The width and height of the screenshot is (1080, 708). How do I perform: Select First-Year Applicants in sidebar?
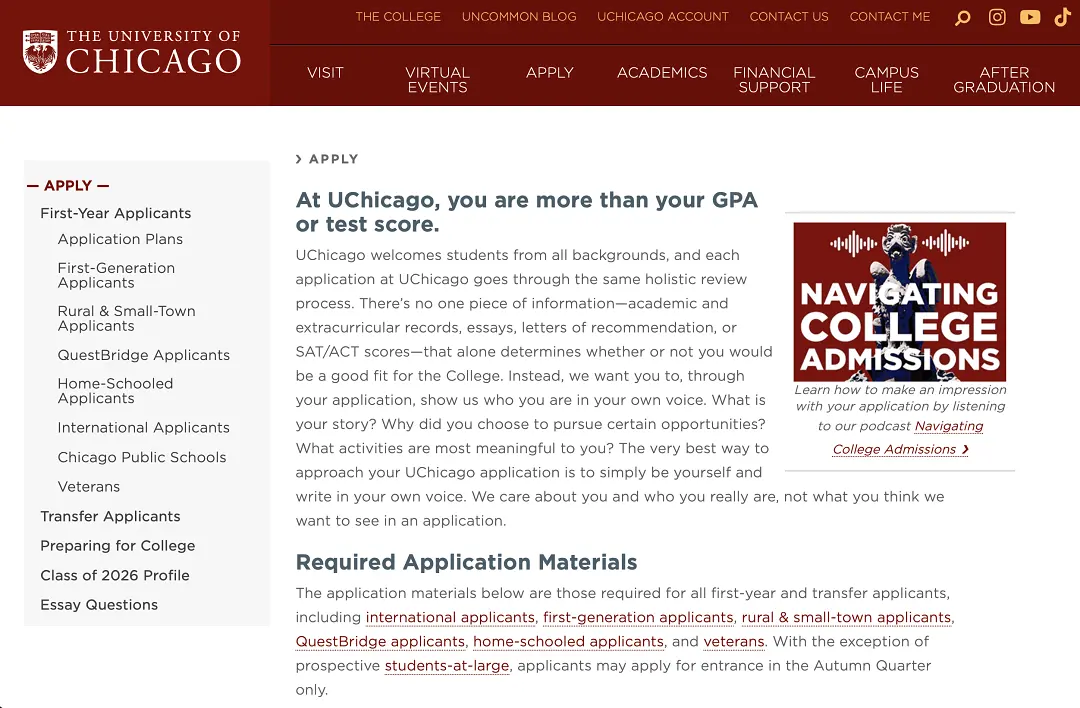[116, 214]
